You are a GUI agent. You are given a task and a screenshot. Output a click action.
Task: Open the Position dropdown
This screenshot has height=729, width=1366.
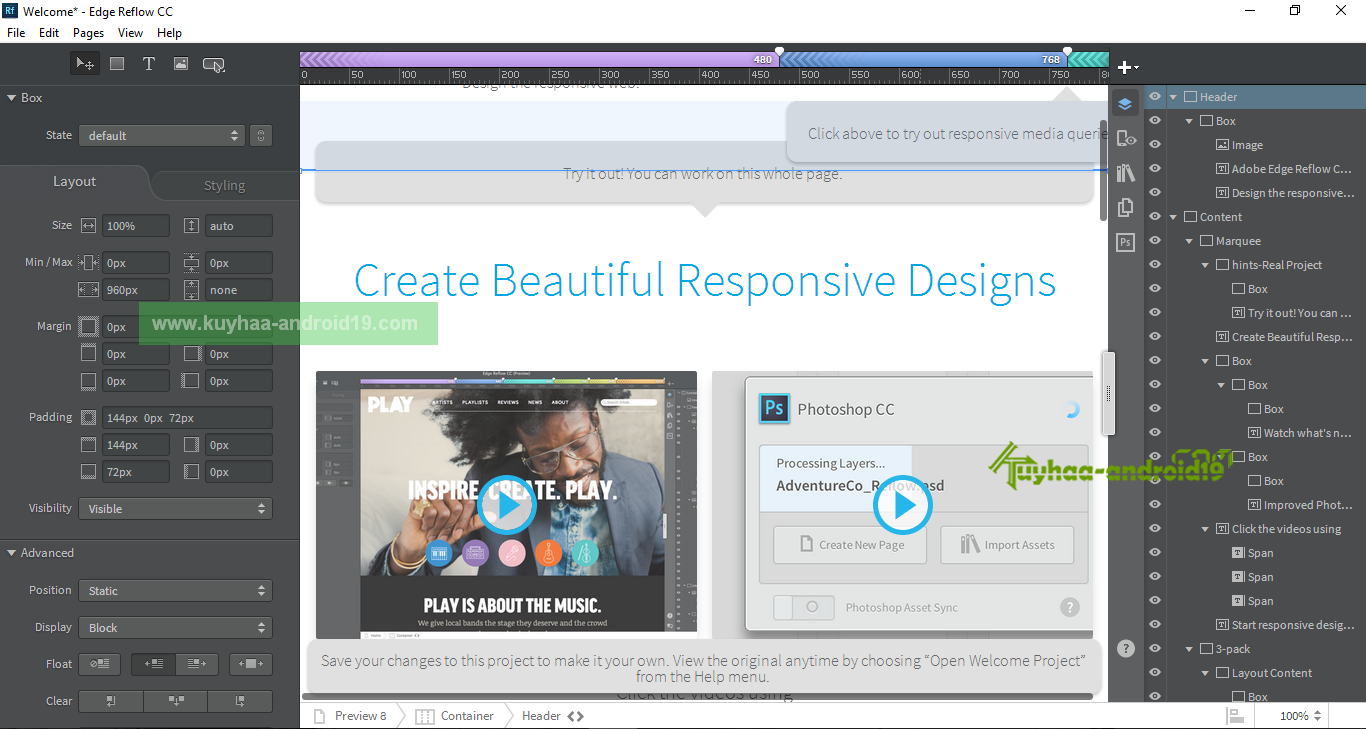point(176,590)
